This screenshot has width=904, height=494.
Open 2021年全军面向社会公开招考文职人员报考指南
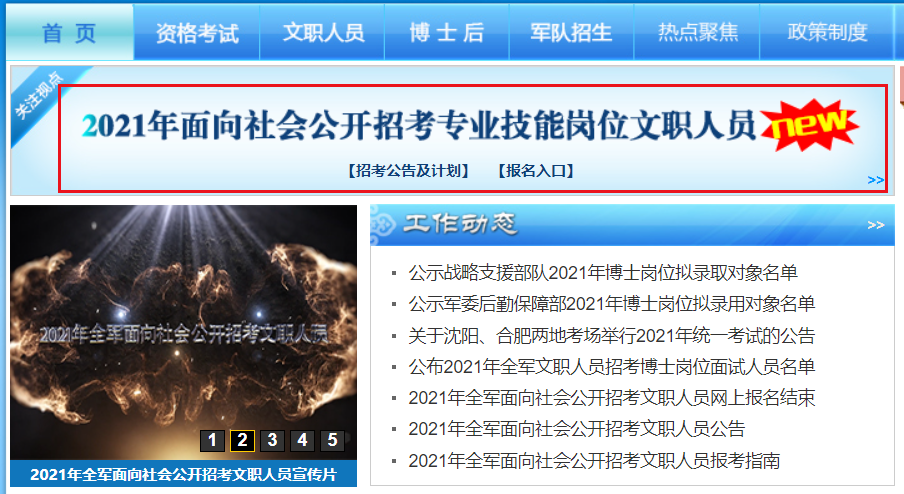click(x=594, y=461)
